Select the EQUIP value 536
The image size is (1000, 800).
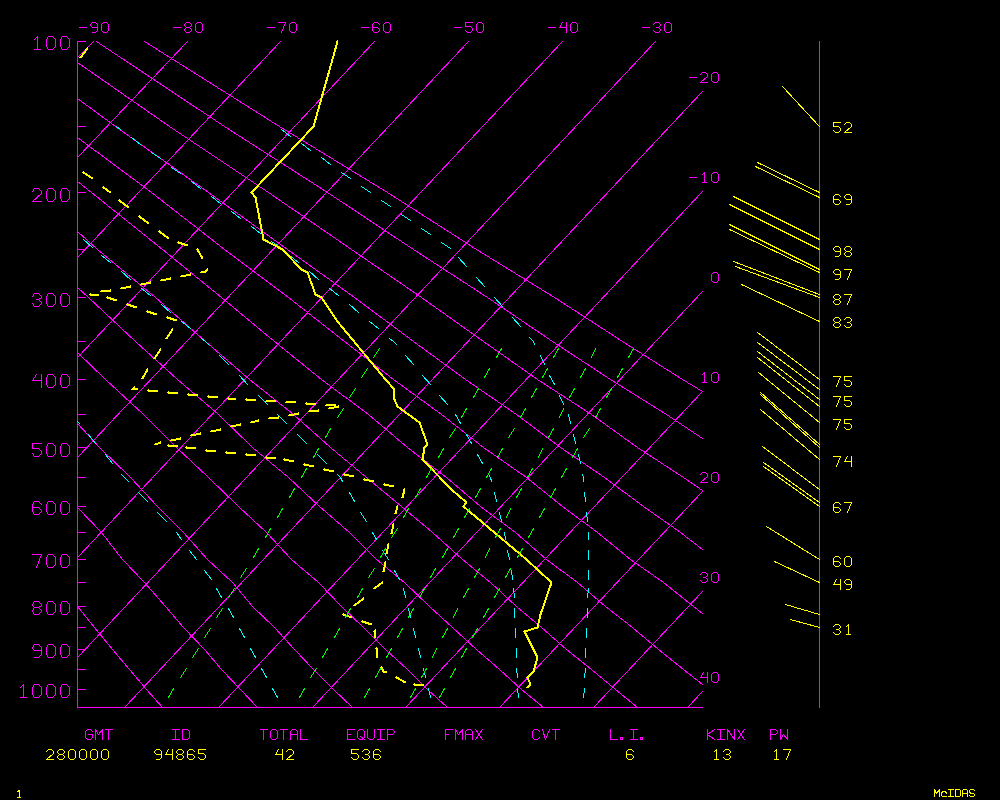[365, 755]
